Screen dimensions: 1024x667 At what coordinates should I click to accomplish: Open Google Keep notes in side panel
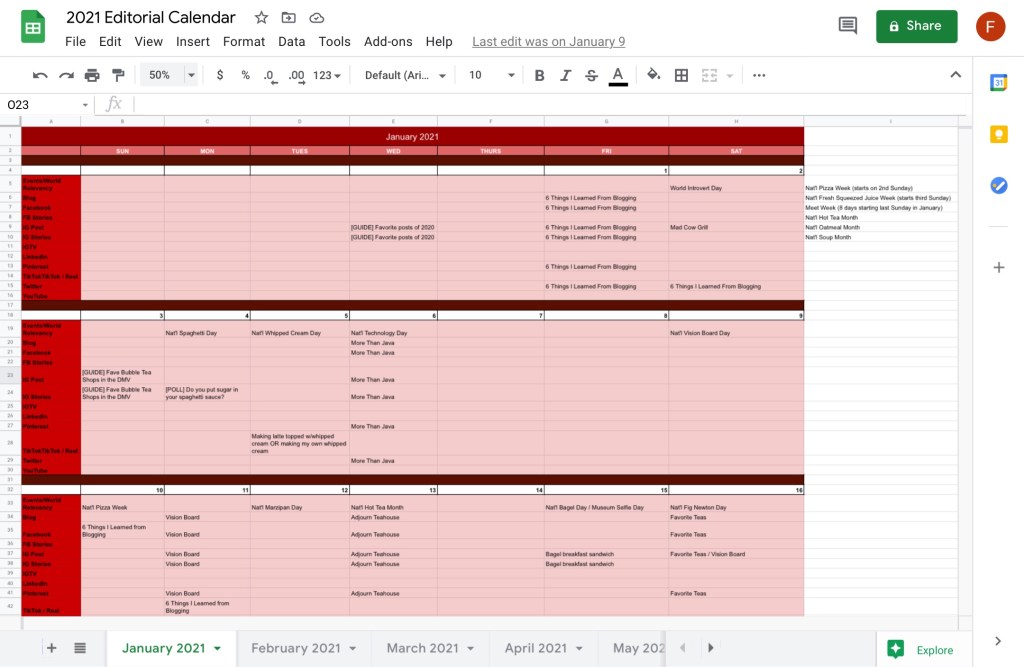click(999, 133)
